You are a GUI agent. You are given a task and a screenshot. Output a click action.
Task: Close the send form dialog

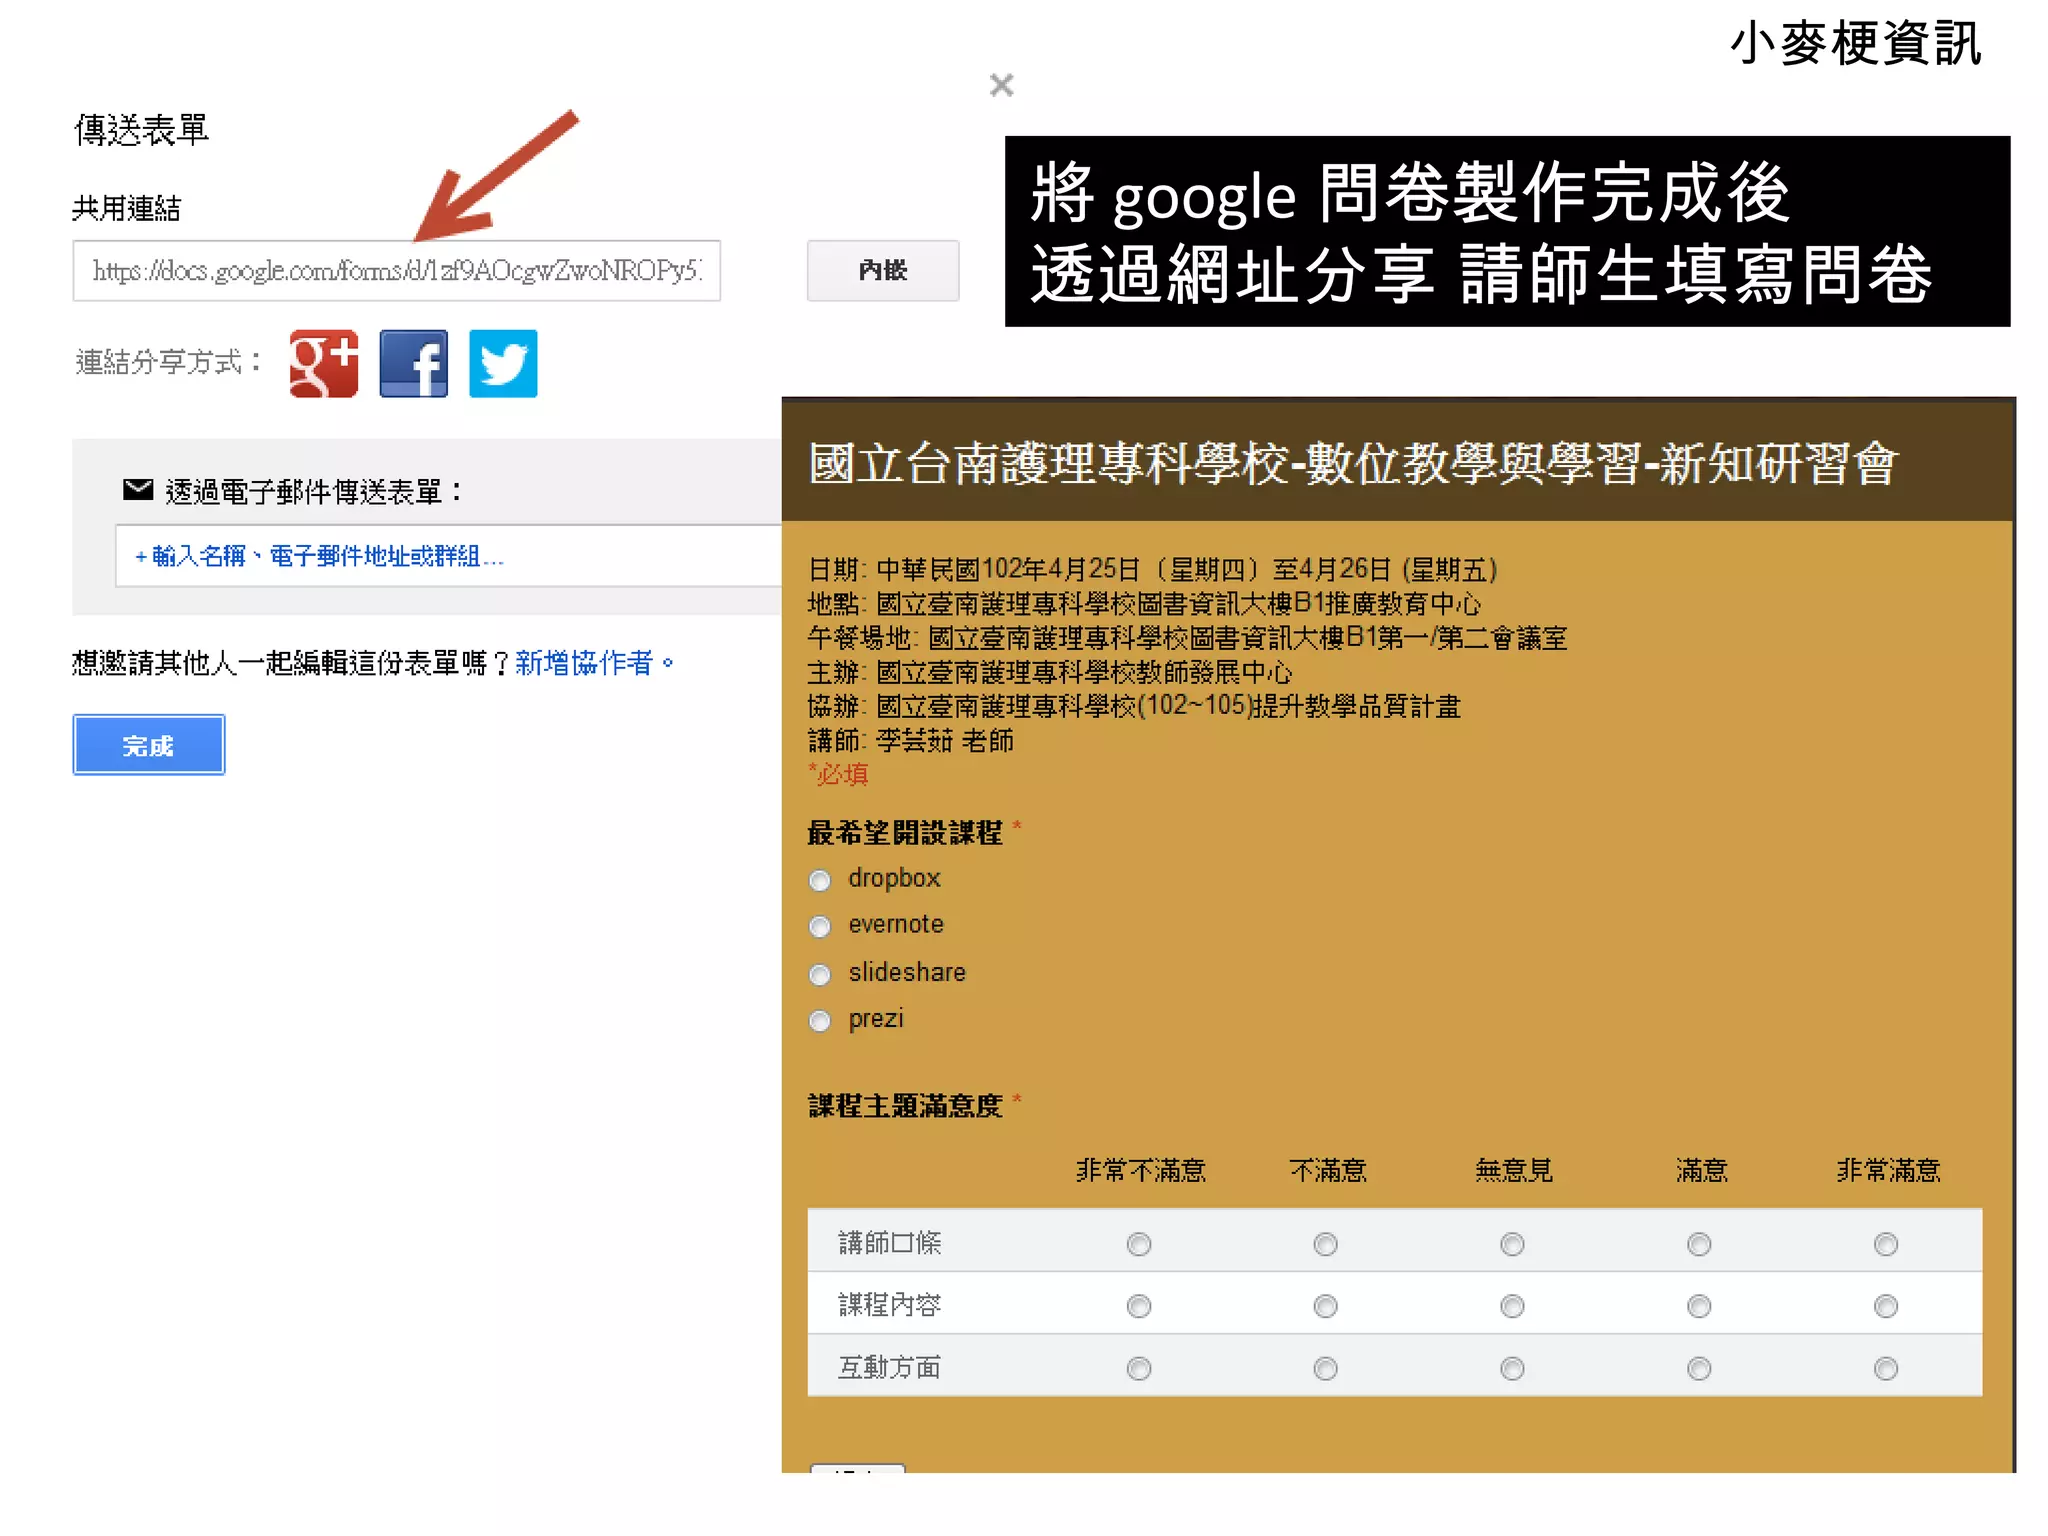click(1001, 85)
